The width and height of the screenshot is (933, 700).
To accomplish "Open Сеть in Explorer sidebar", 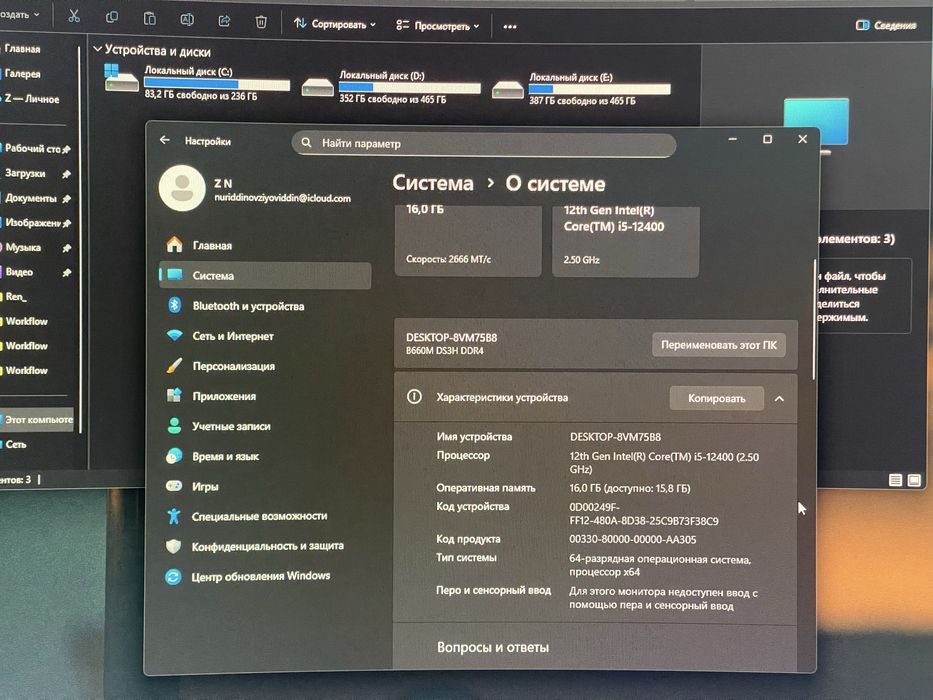I will pos(15,445).
